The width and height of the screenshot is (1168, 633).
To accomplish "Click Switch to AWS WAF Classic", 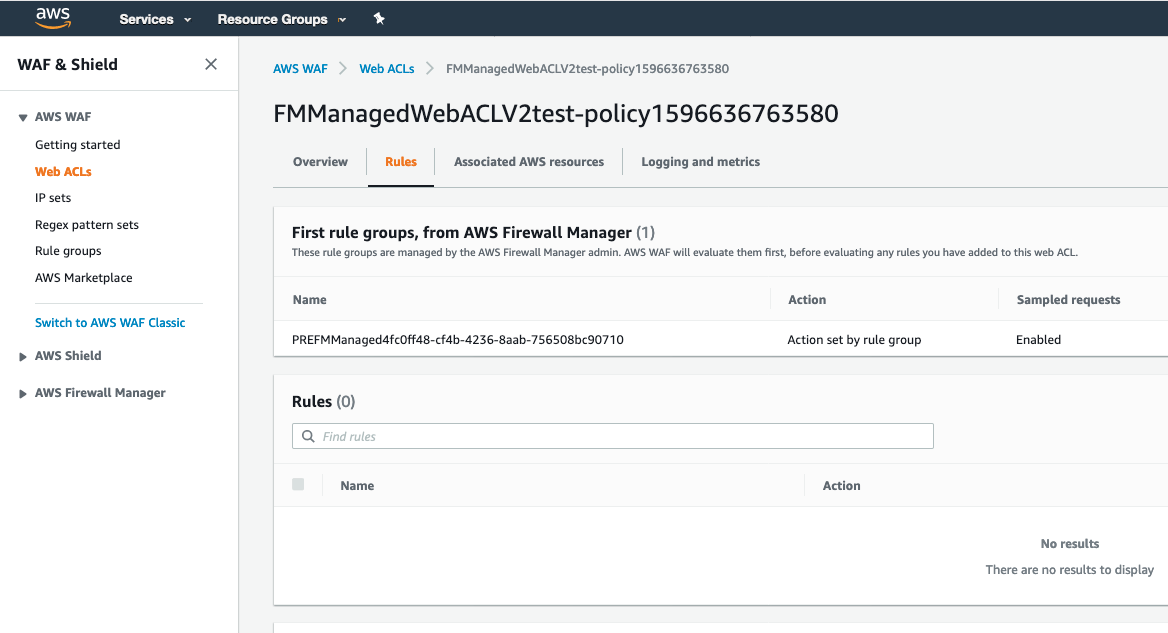I will 110,322.
